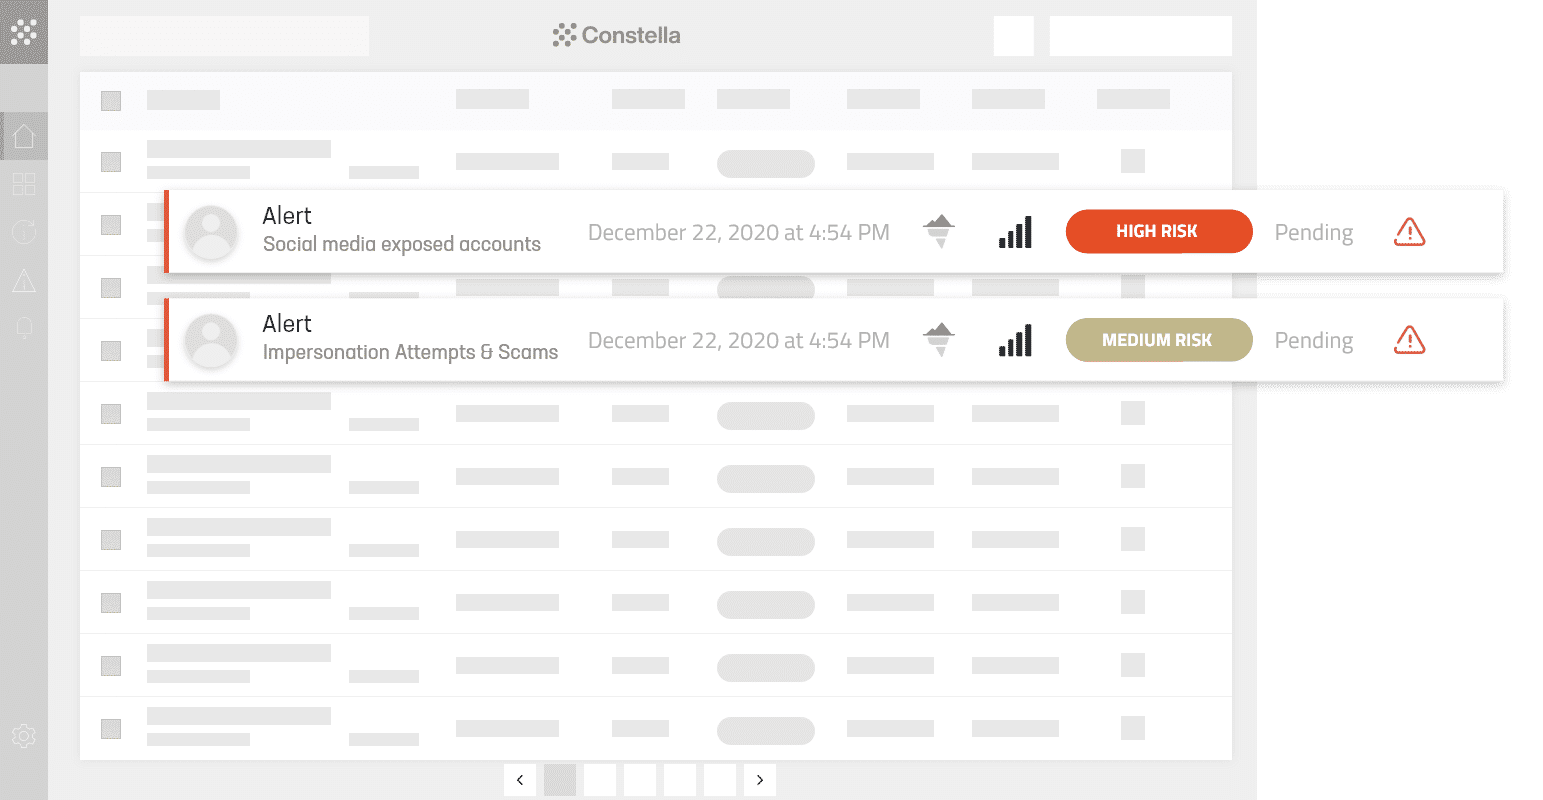Click iceberg icon on Impersonation Attempts alert
This screenshot has width=1543, height=800.
point(938,340)
